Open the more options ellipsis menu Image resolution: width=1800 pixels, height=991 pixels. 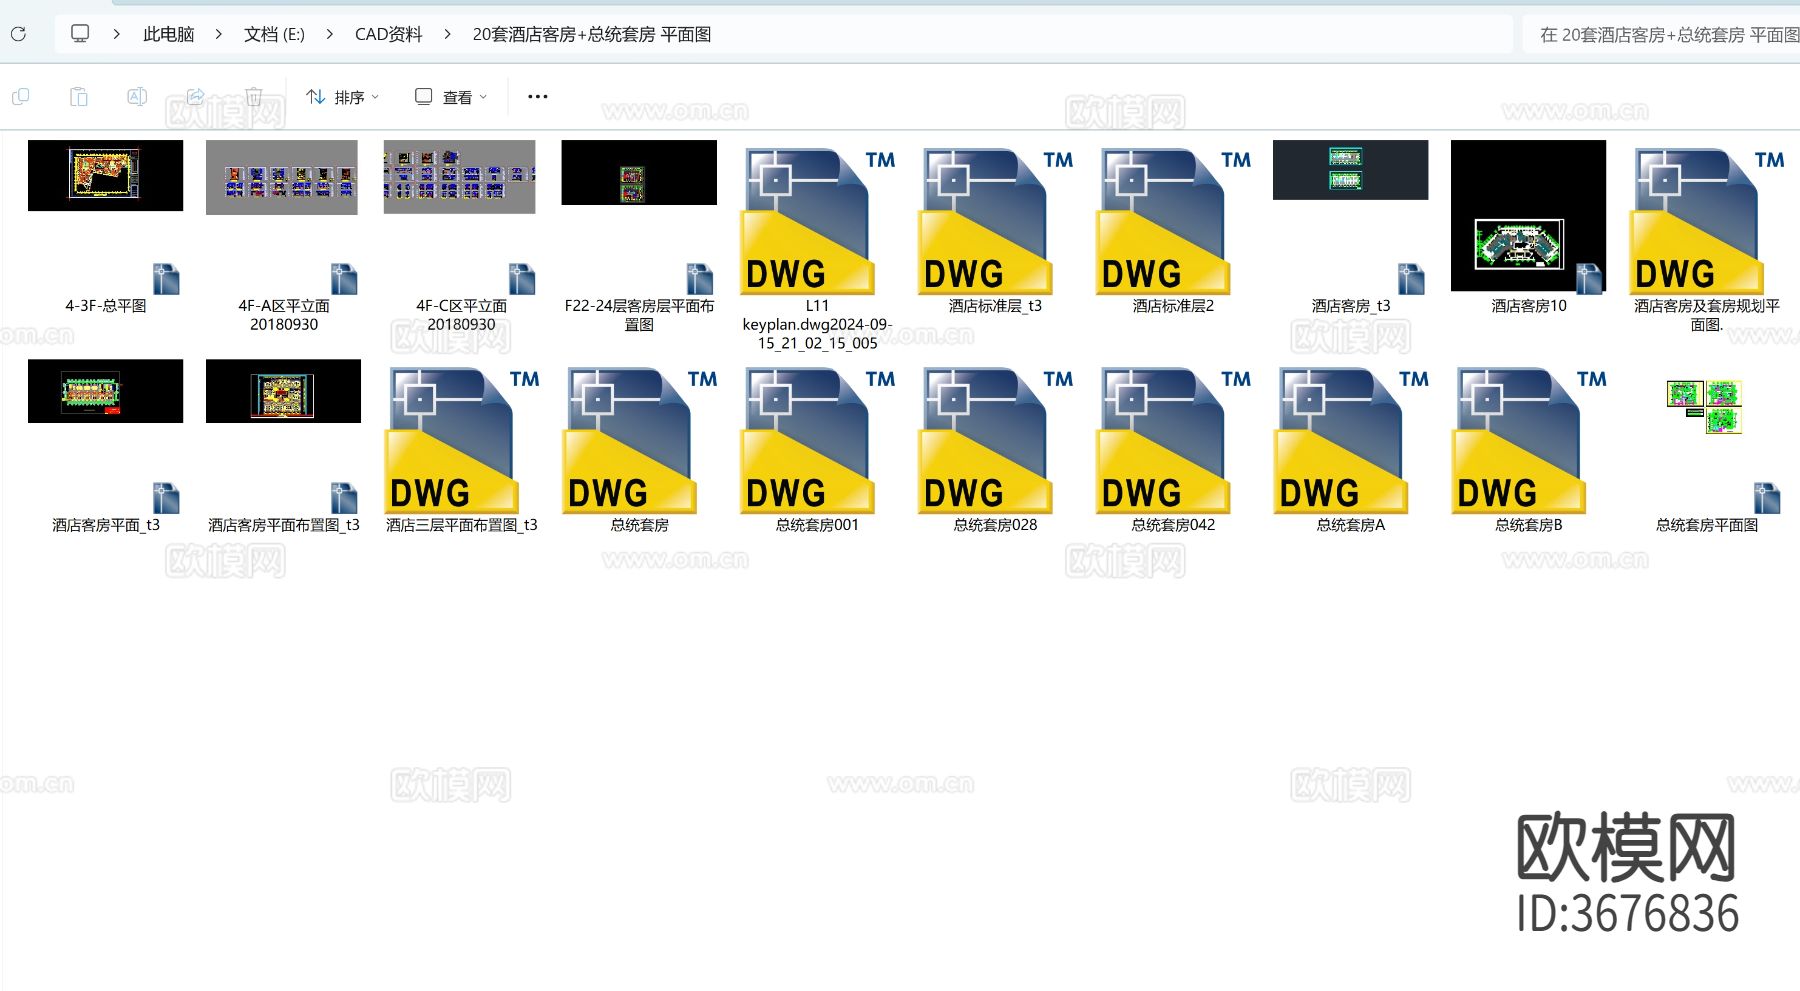[538, 97]
